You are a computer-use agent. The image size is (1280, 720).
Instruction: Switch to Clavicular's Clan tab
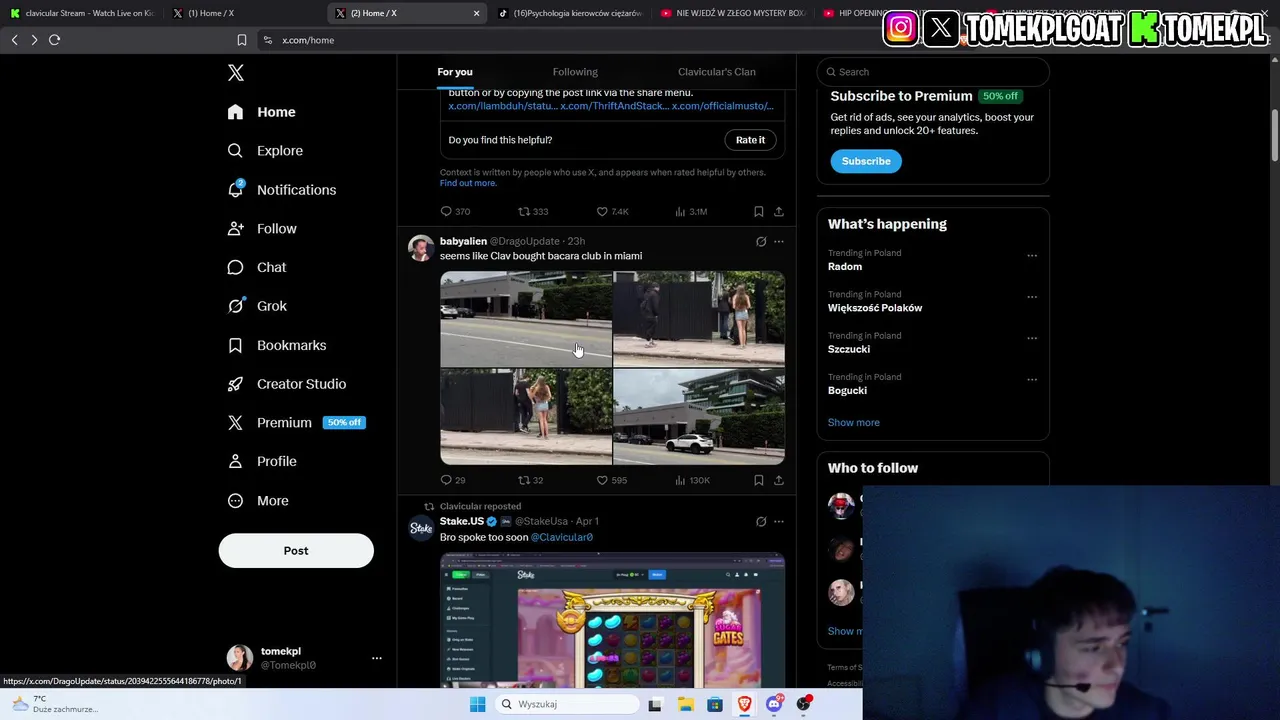click(717, 72)
